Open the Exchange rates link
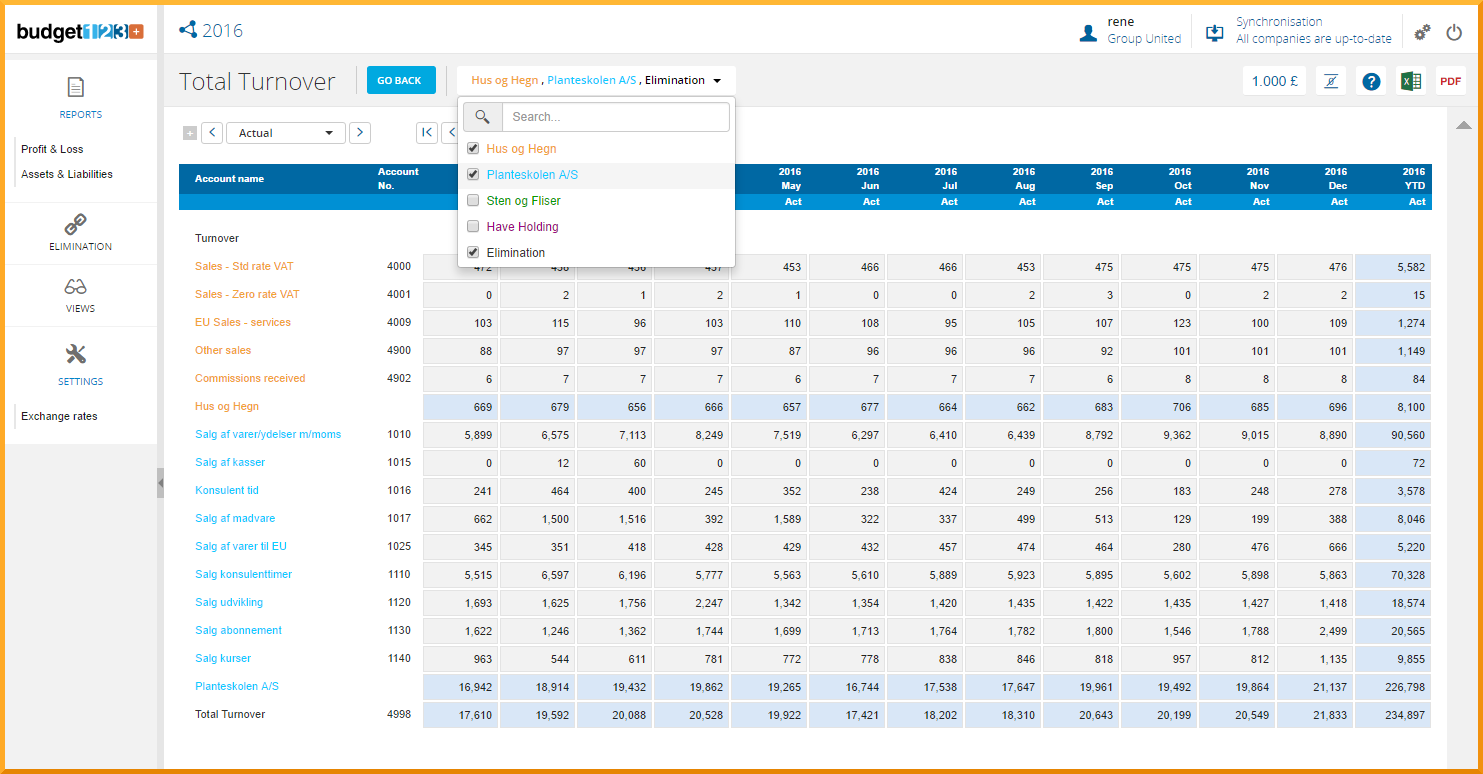The width and height of the screenshot is (1483, 774). (59, 416)
